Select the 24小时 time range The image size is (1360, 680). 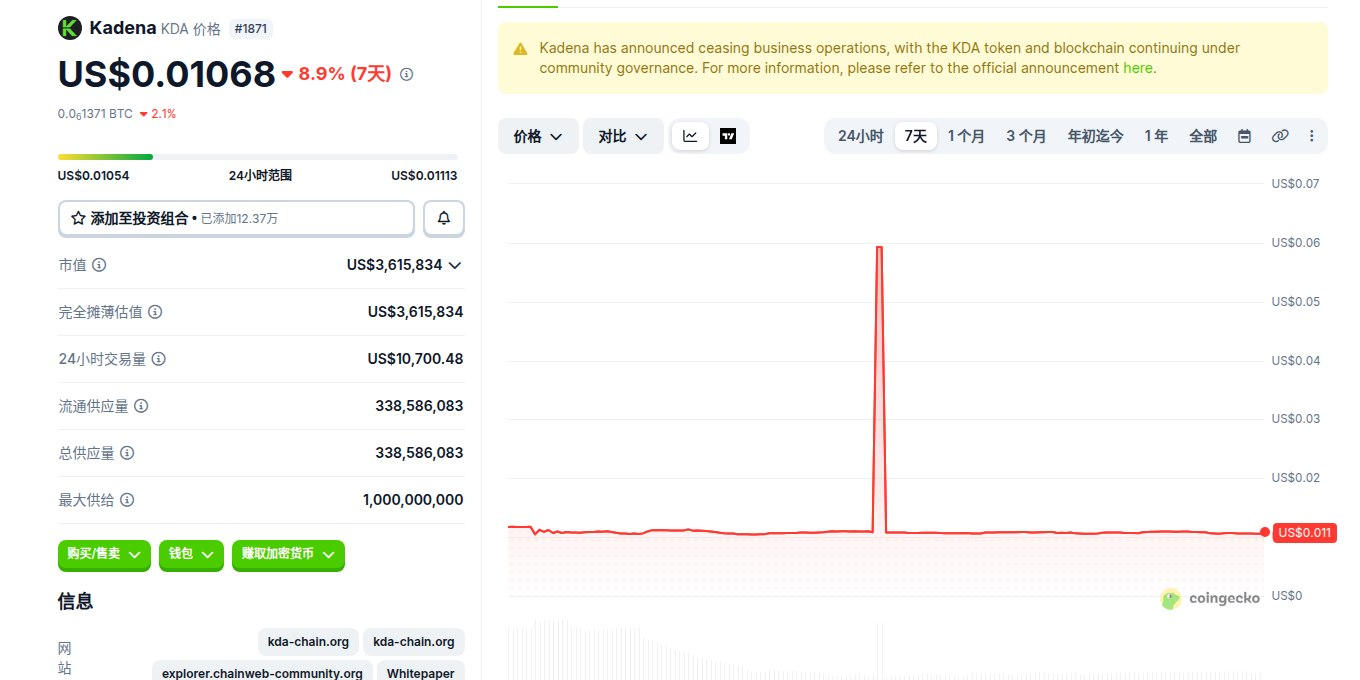pyautogui.click(x=860, y=136)
